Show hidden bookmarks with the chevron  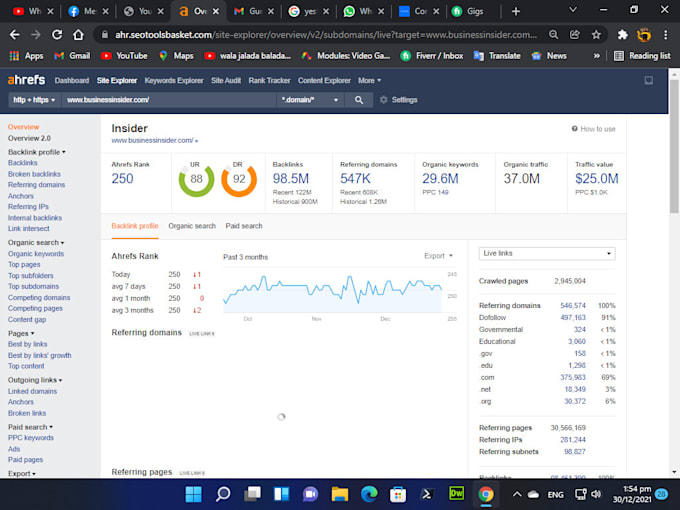click(x=597, y=56)
